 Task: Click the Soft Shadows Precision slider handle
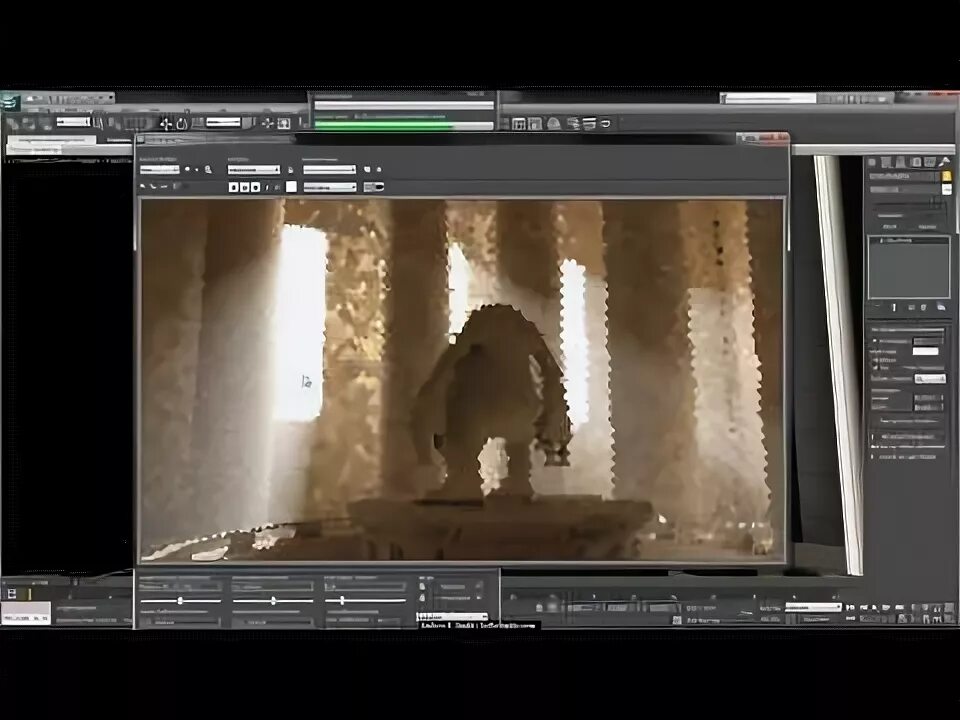pos(273,601)
